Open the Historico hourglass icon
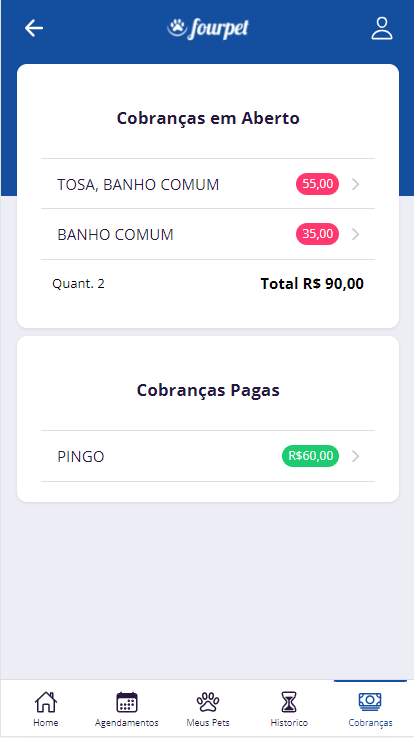Viewport: 414px width, 738px height. [289, 702]
